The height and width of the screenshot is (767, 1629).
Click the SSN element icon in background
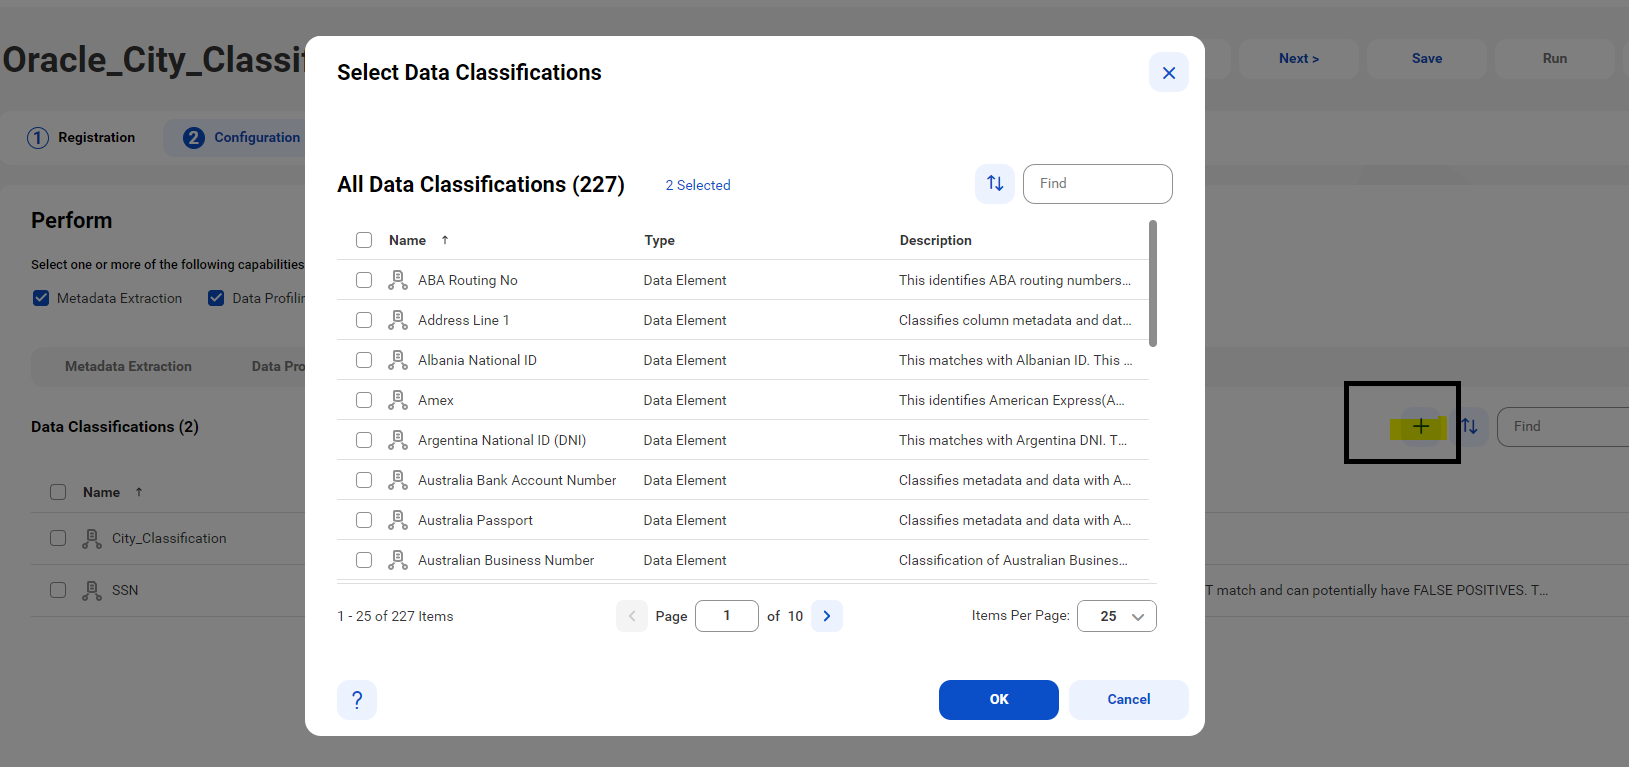coord(92,591)
